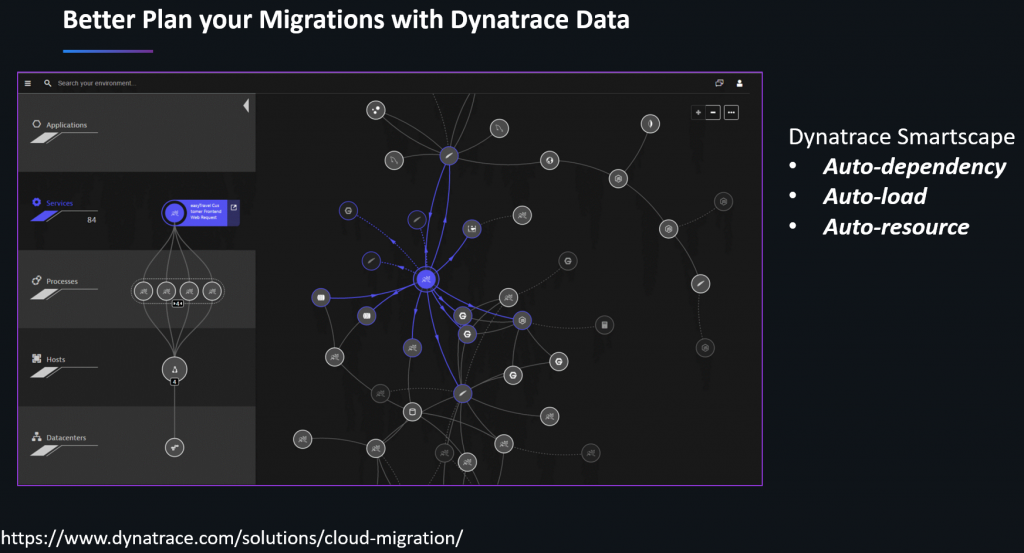Collapse the Smartscape layers sidebar arrow
1024x553 pixels.
[x=246, y=105]
